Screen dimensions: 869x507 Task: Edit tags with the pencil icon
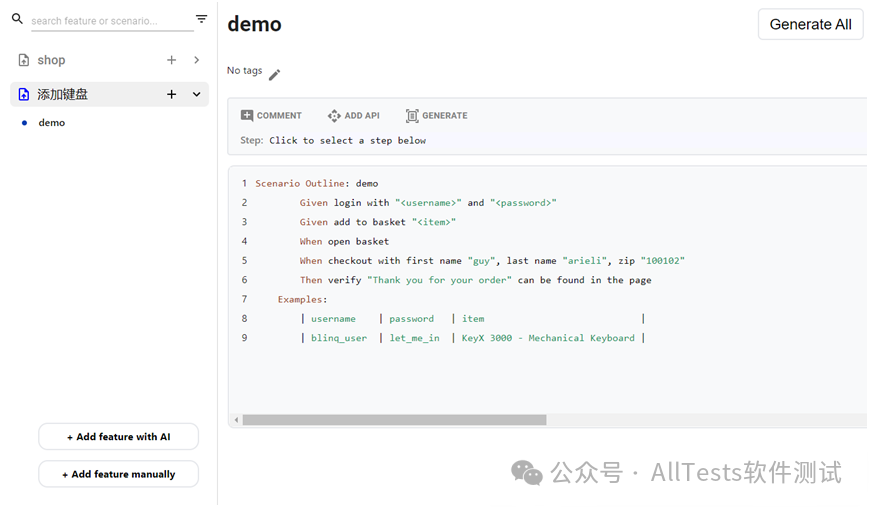[274, 75]
